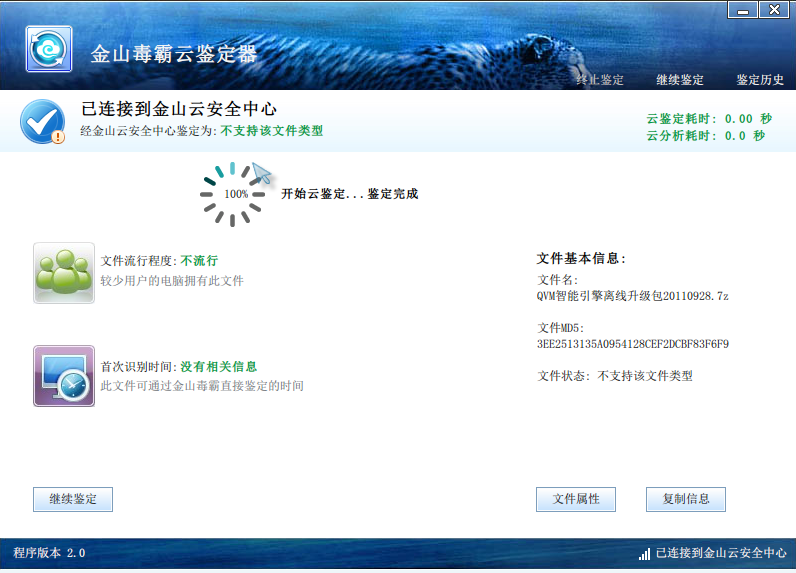Image resolution: width=796 pixels, height=573 pixels.
Task: Click the monitor and clock first-identified icon
Action: [x=64, y=376]
